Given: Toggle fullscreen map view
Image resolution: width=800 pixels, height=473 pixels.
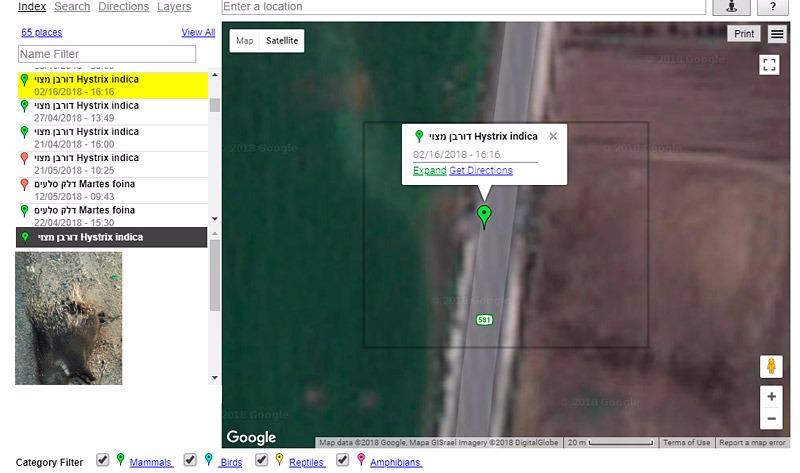Looking at the screenshot, I should pos(768,65).
